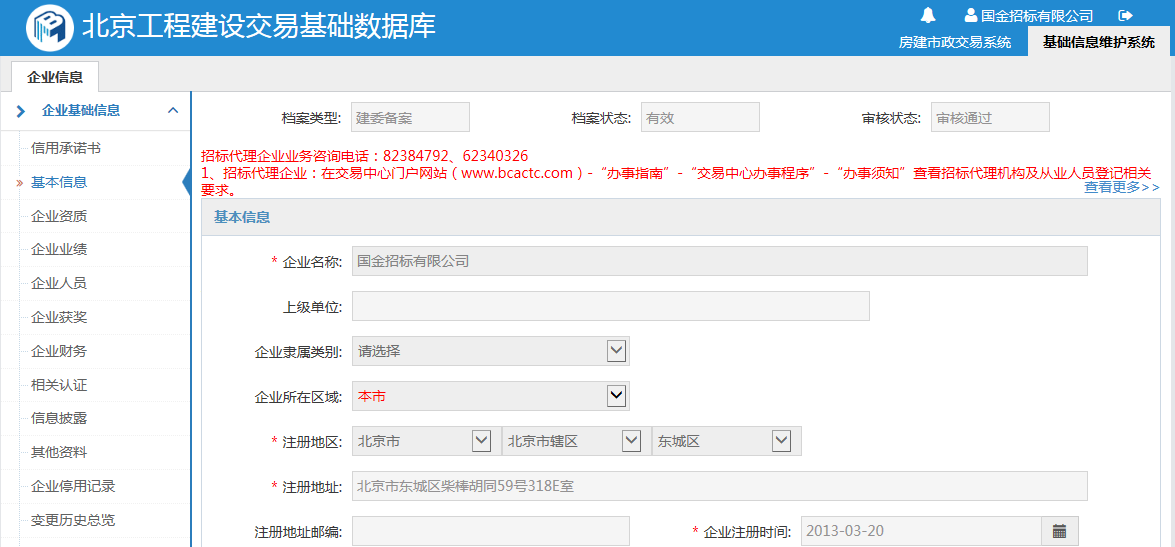Click the arrow icon beside 企业基础信息
This screenshot has height=547, width=1175.
pos(21,111)
